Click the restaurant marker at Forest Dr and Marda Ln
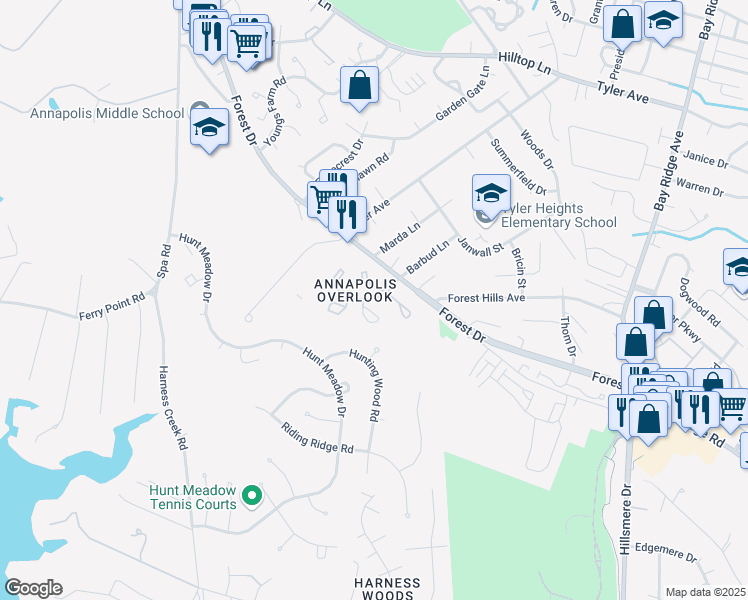Image resolution: width=748 pixels, height=600 pixels. point(347,216)
